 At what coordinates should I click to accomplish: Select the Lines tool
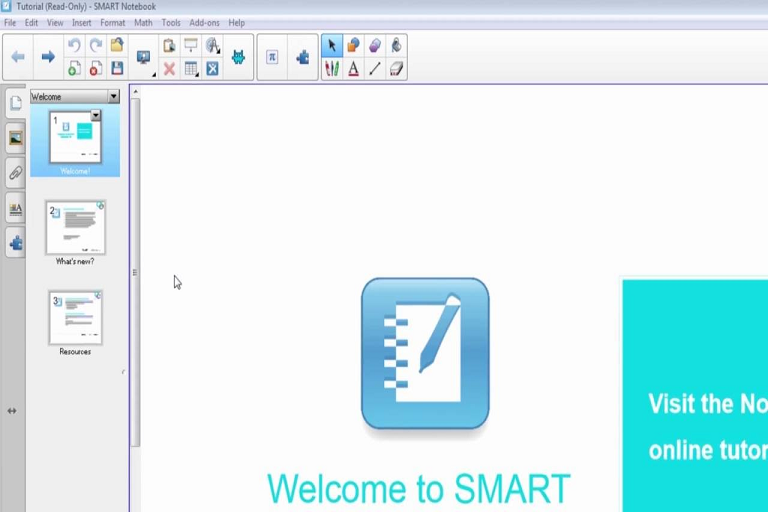[375, 69]
